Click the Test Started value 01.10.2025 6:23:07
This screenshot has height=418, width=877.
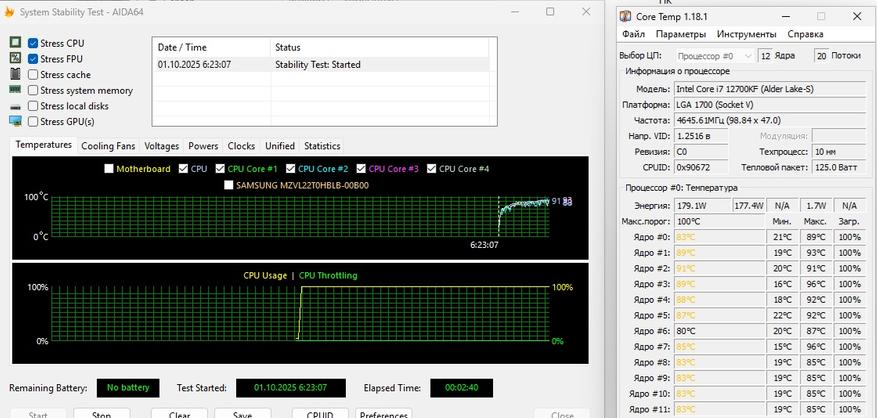coord(291,388)
